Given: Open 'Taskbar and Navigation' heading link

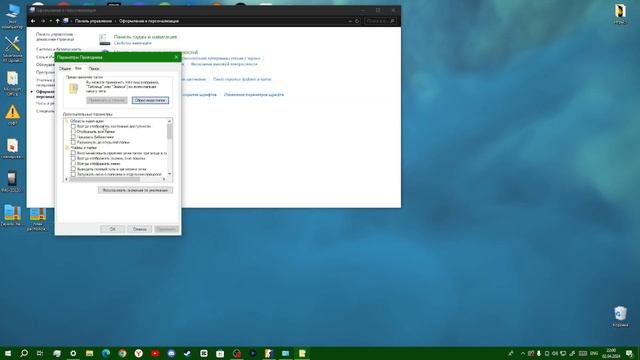Looking at the screenshot, I should tap(145, 37).
